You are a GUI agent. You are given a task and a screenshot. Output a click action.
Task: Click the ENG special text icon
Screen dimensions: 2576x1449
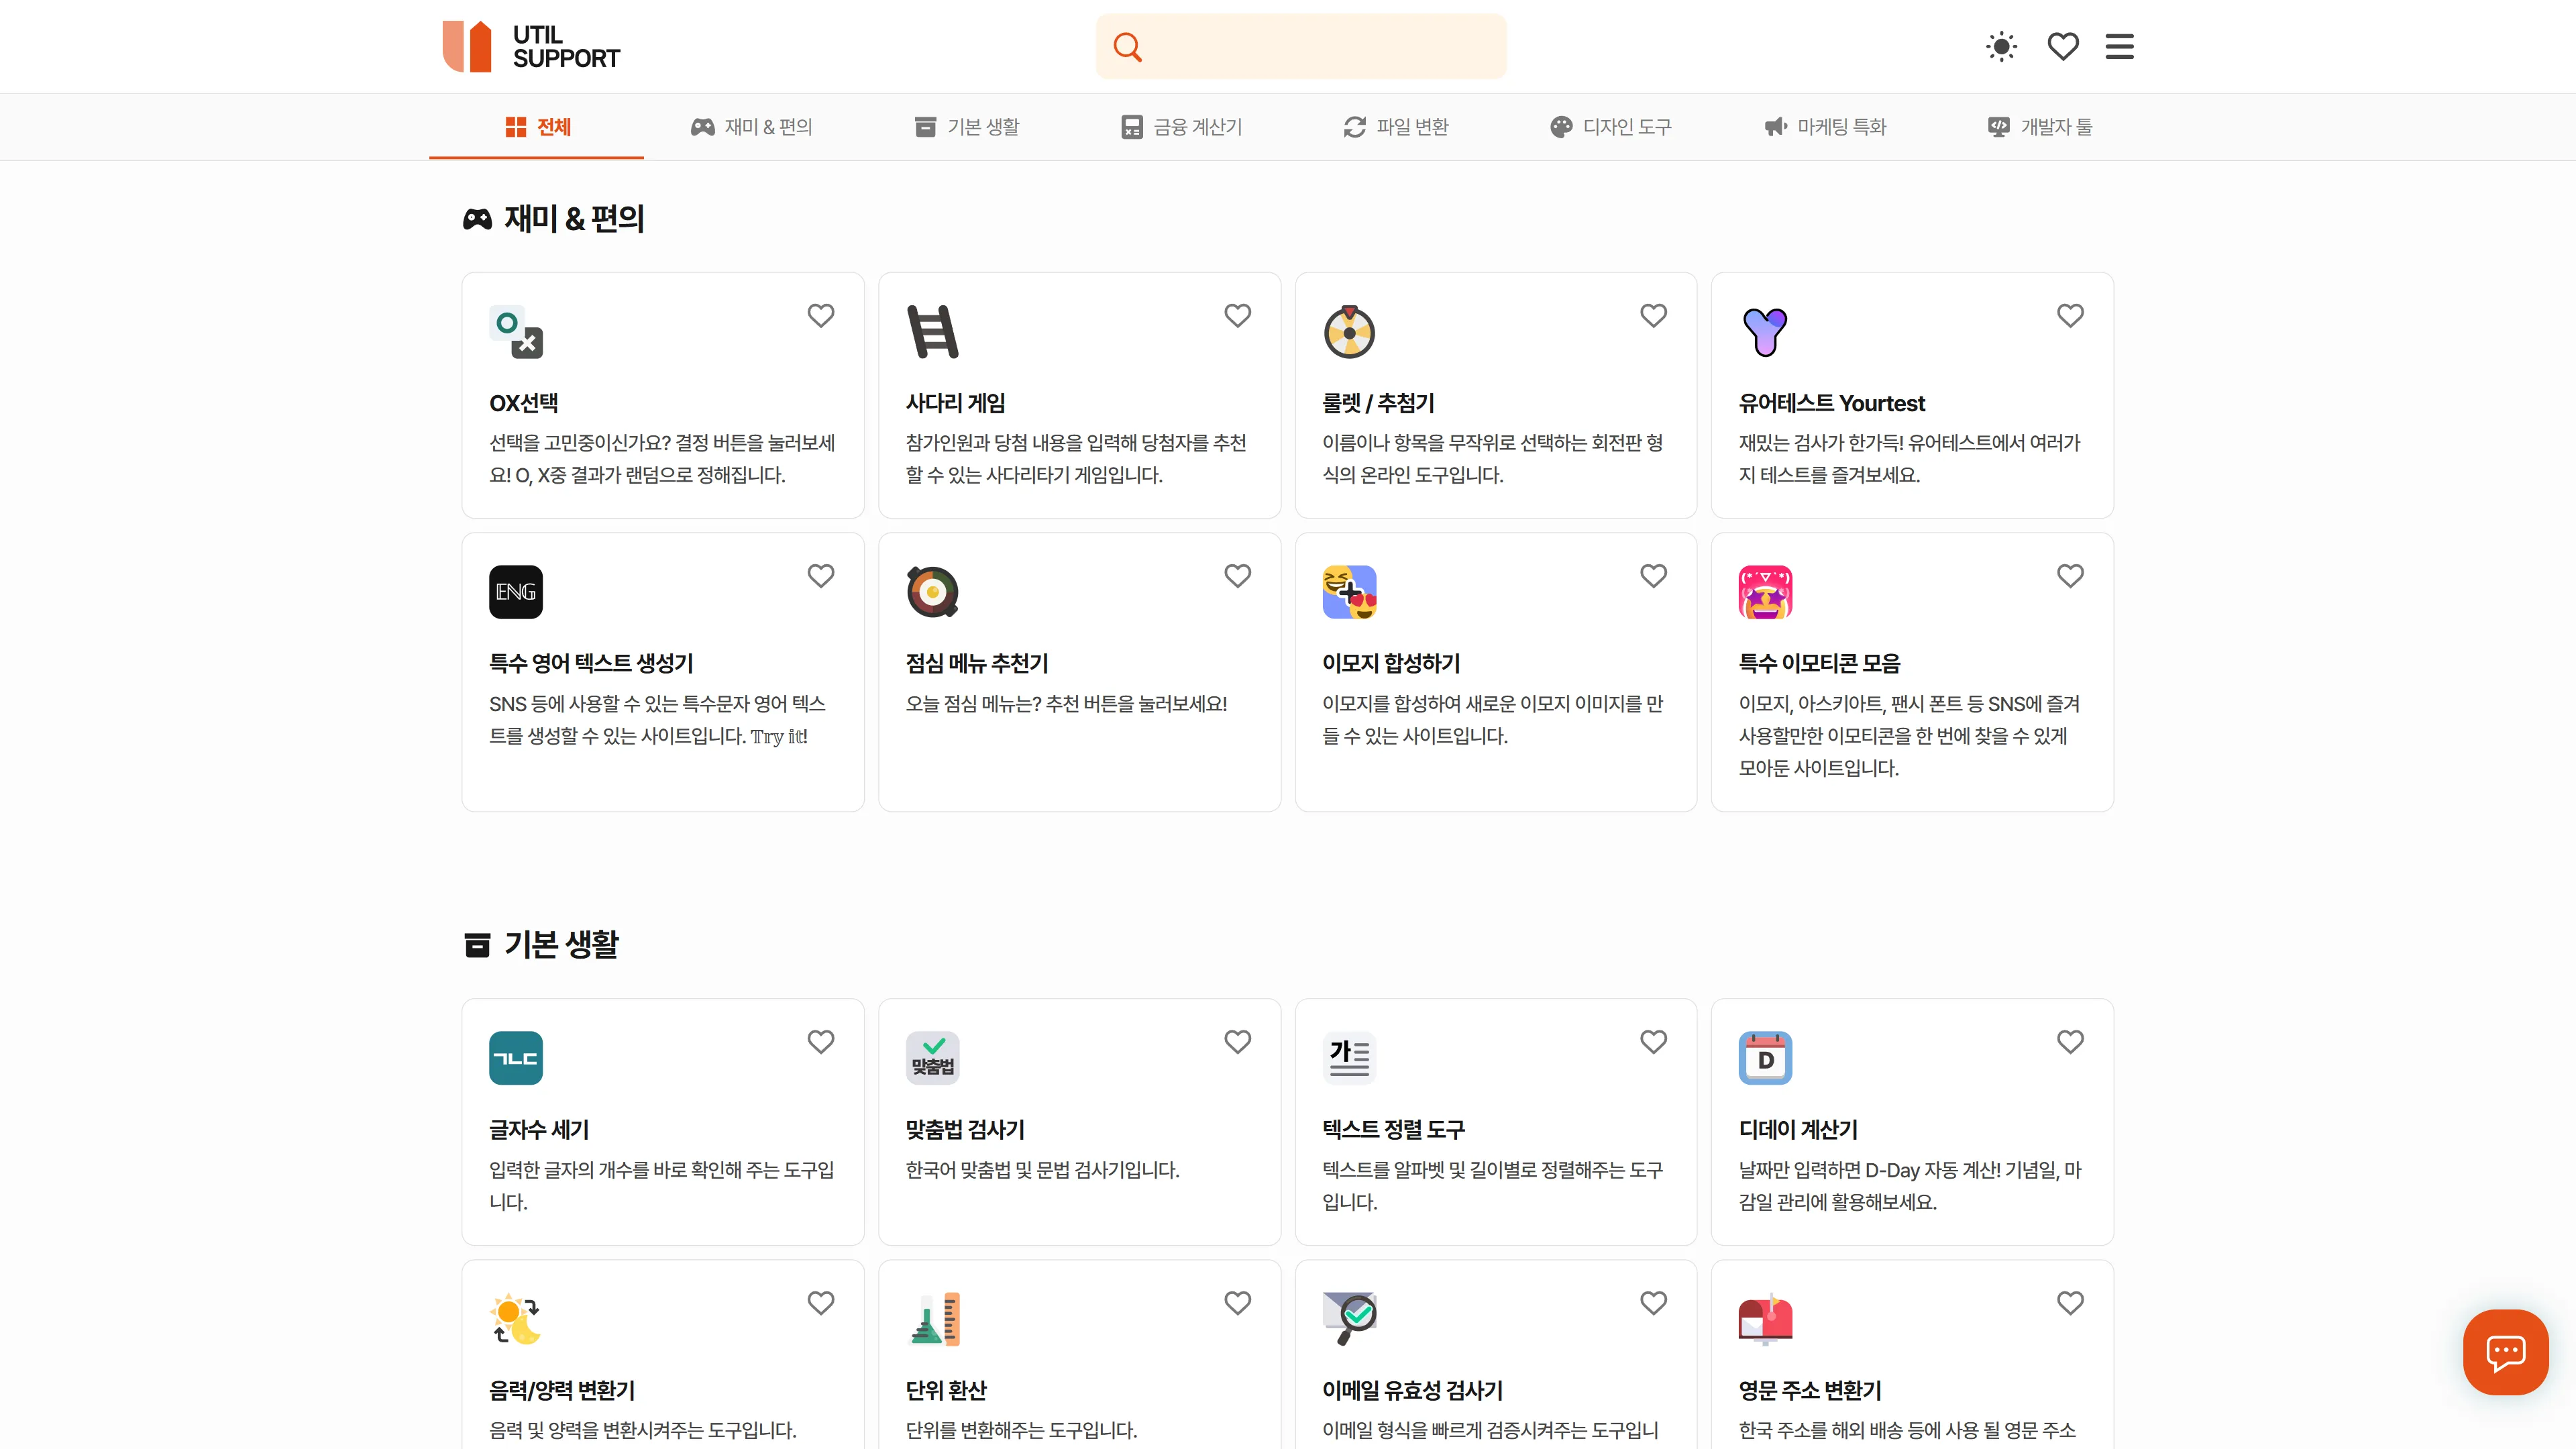point(516,592)
